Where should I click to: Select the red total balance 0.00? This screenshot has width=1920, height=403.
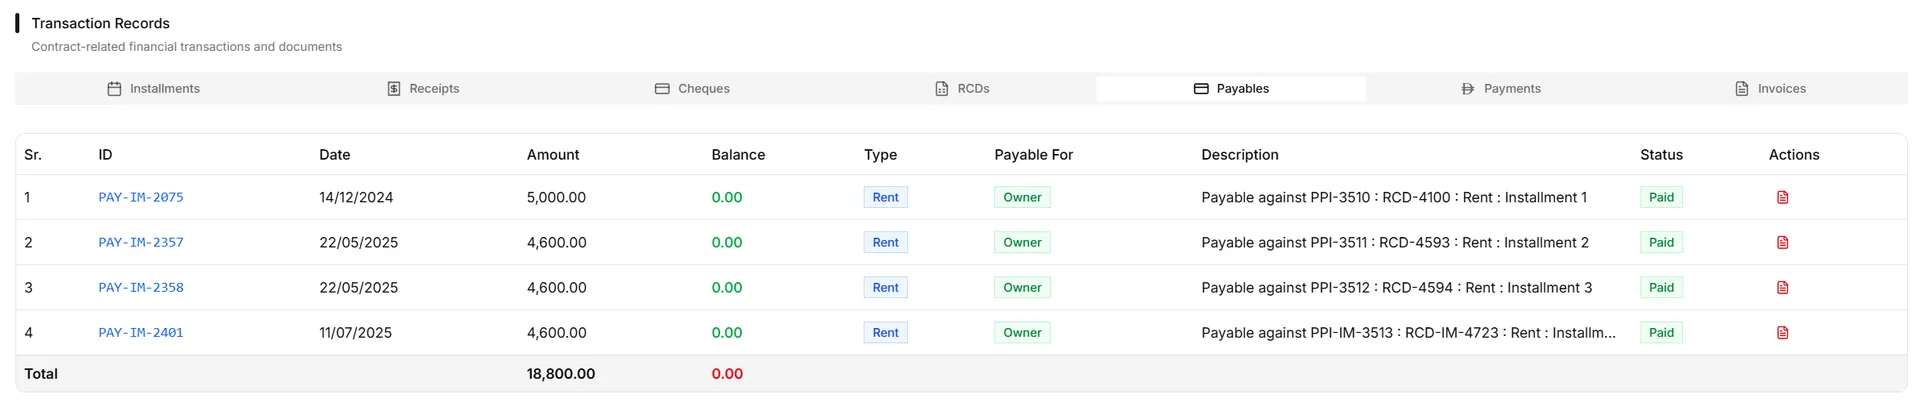(x=727, y=373)
